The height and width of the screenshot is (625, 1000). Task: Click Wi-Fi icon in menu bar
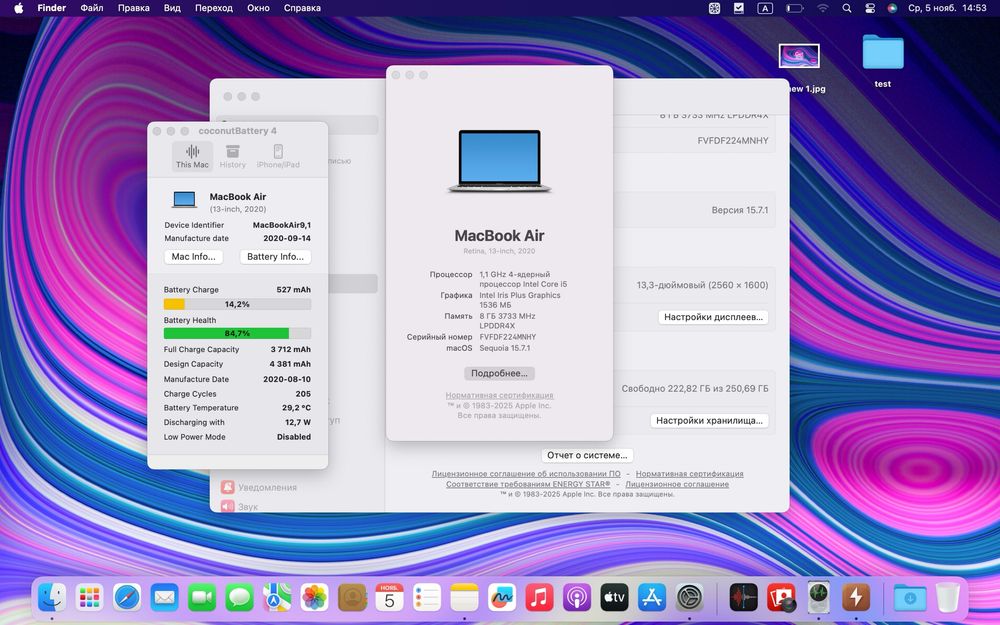(x=823, y=8)
